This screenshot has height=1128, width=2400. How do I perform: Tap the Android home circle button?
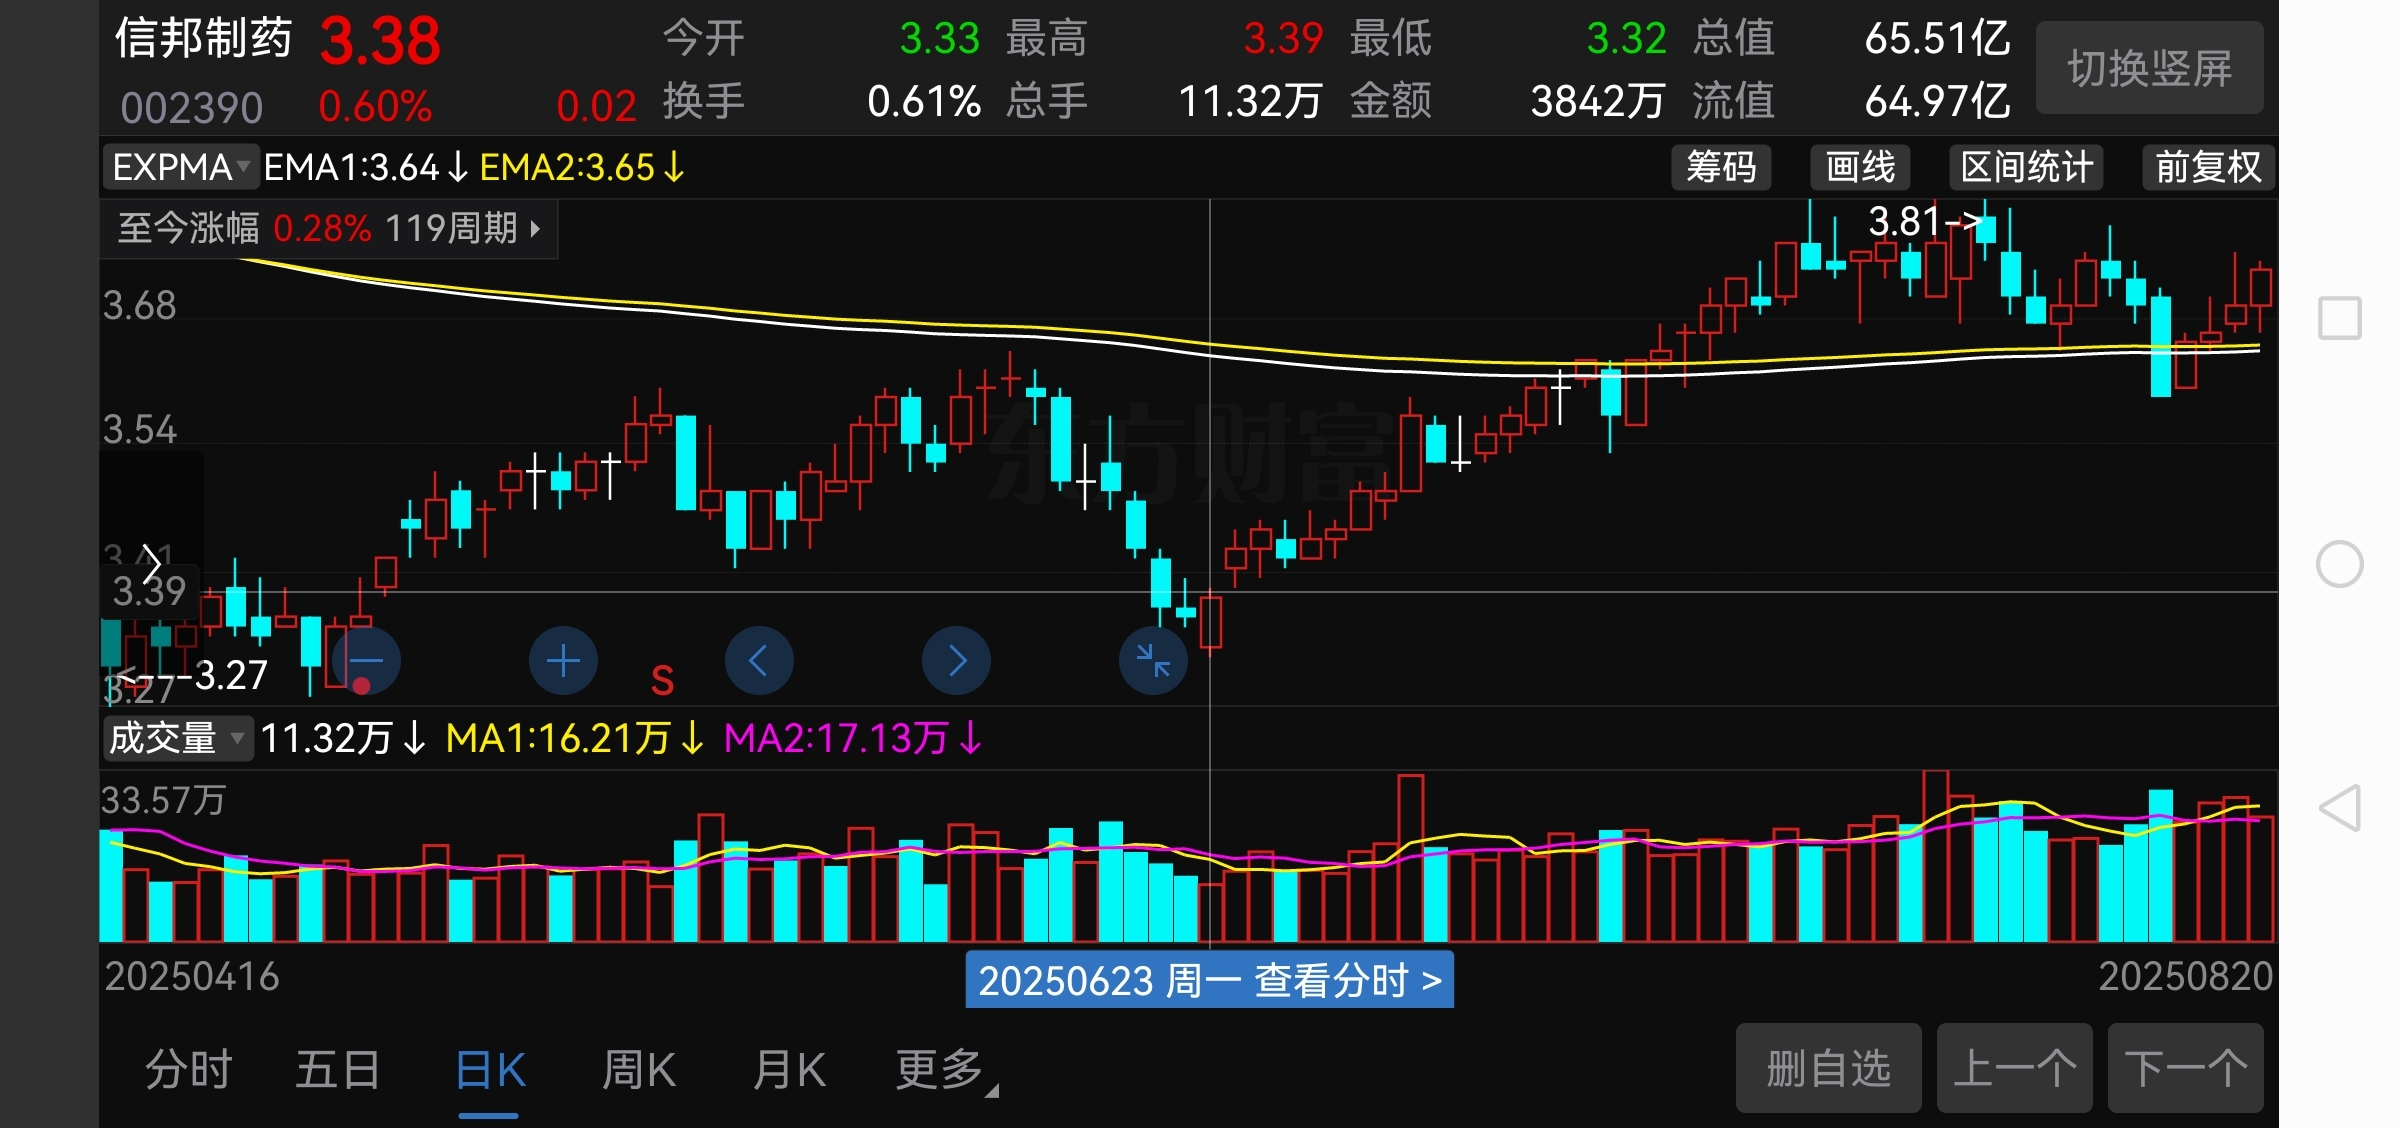[2340, 564]
